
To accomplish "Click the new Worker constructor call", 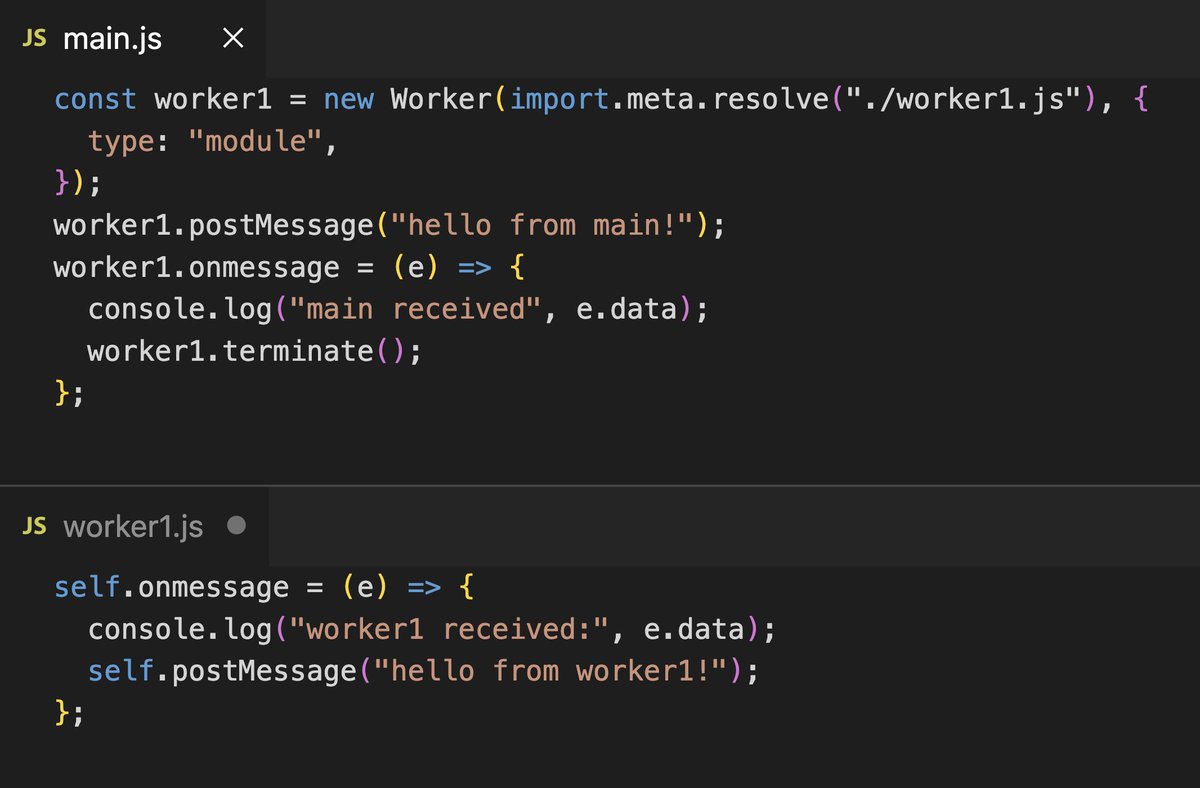I will 406,100.
